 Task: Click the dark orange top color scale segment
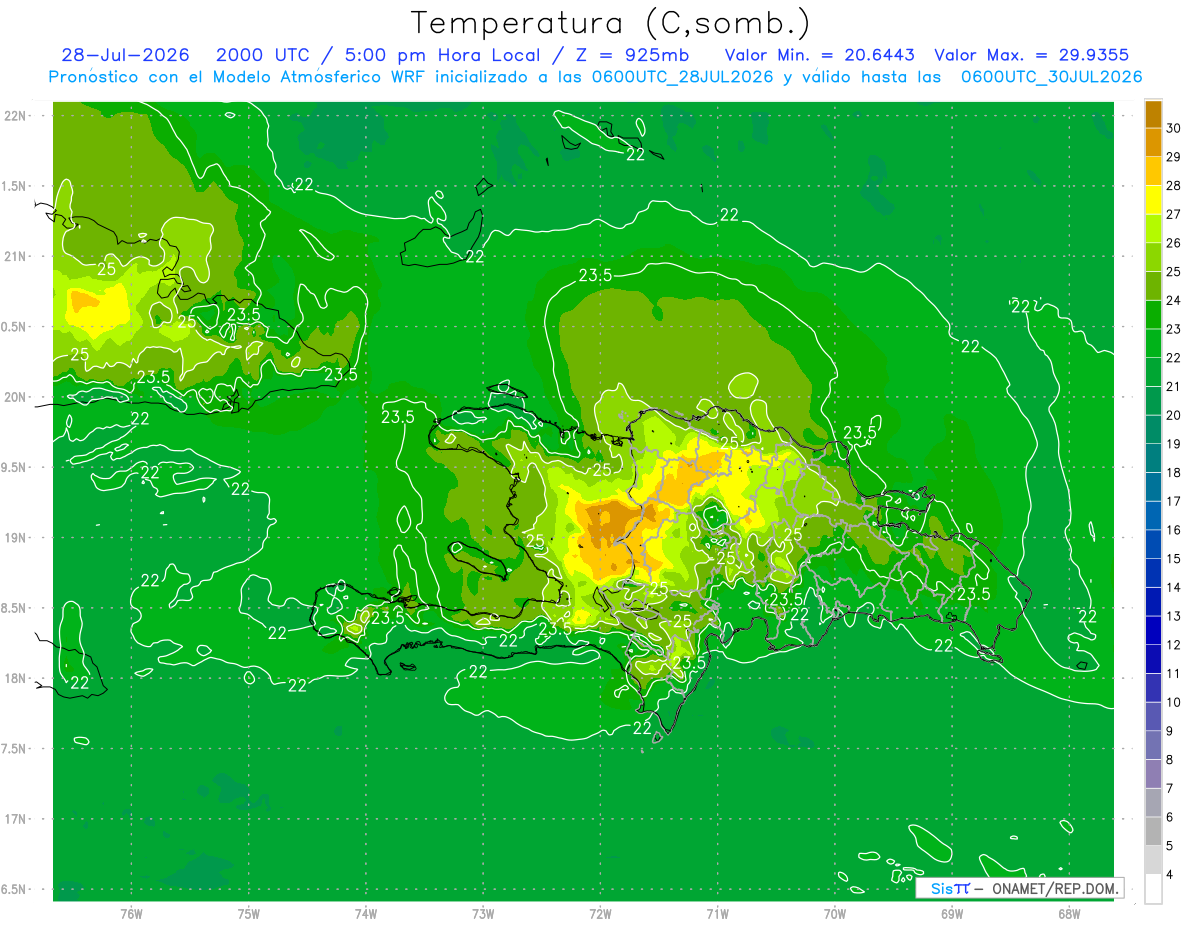click(x=1153, y=115)
